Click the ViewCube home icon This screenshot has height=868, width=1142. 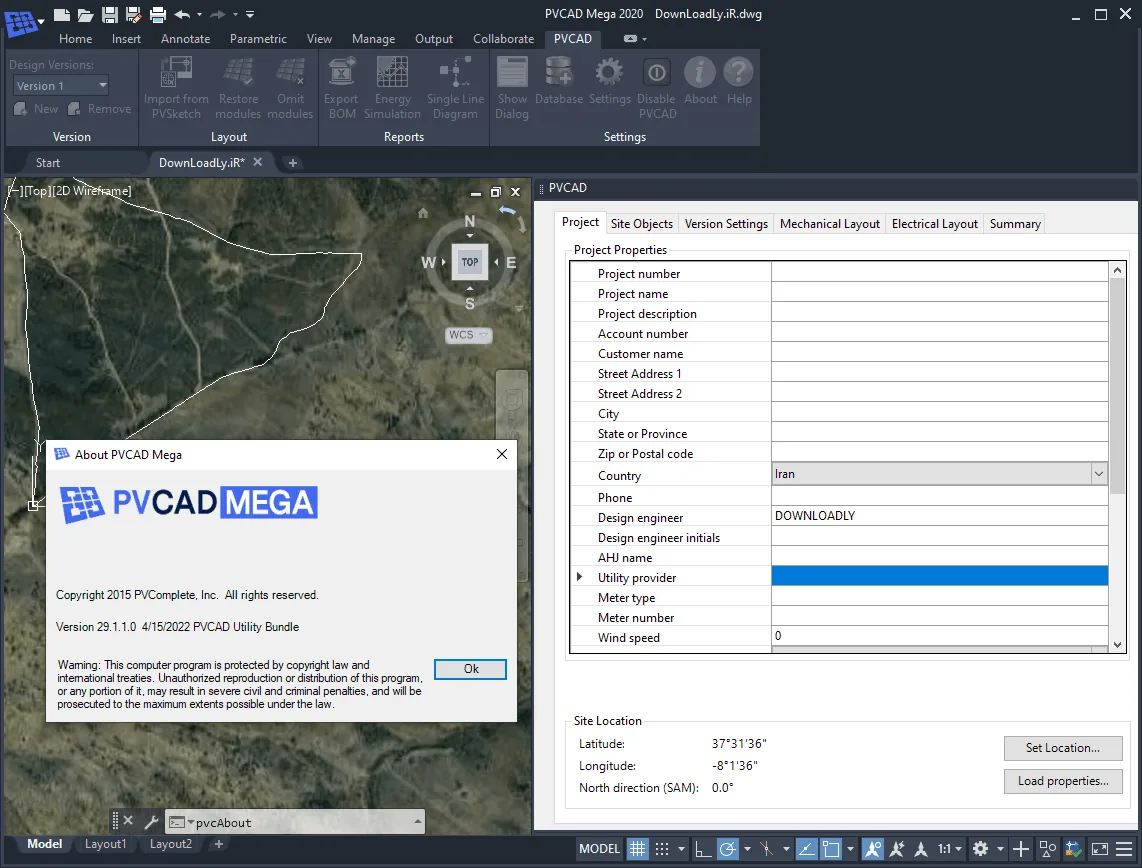pos(423,213)
